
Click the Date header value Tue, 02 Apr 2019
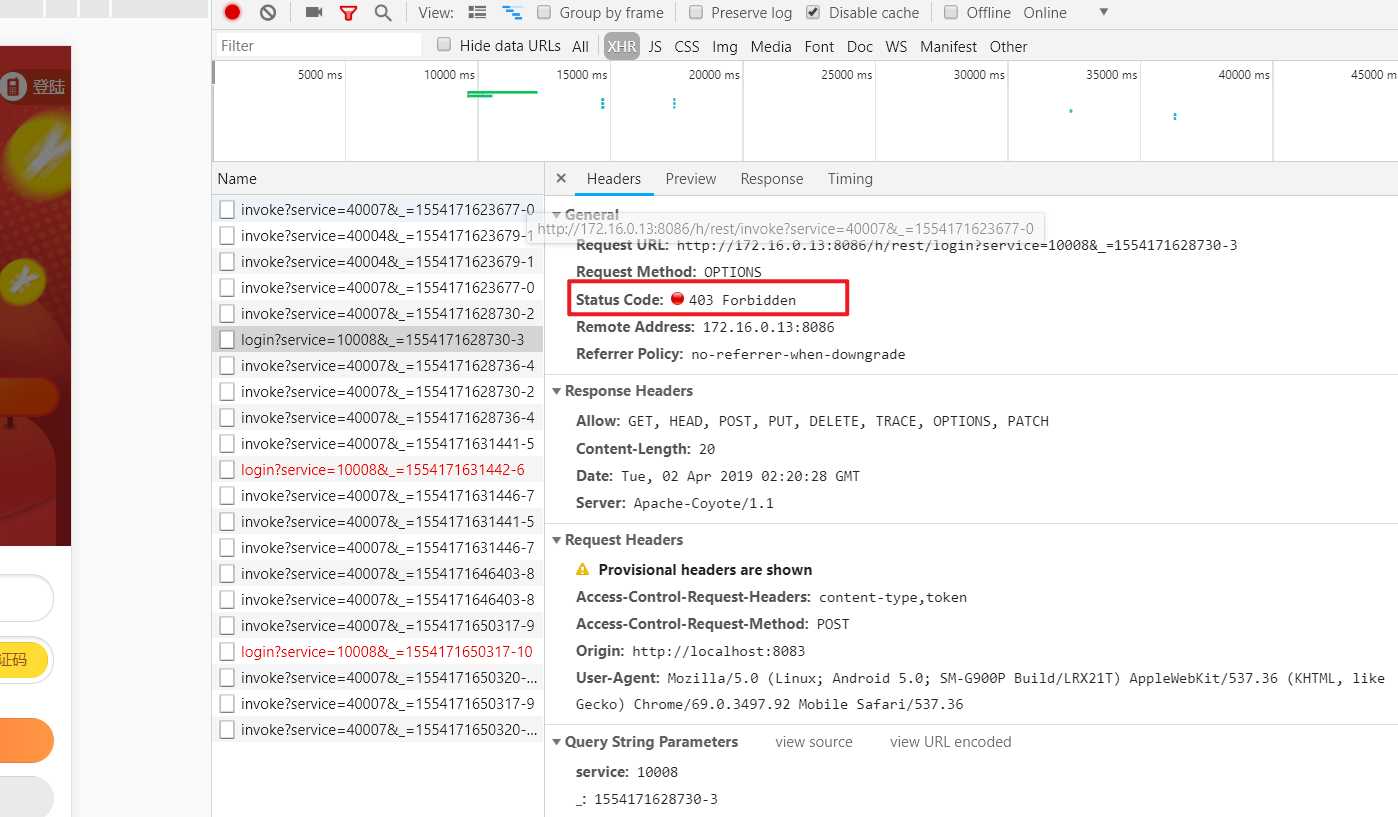[x=740, y=476]
